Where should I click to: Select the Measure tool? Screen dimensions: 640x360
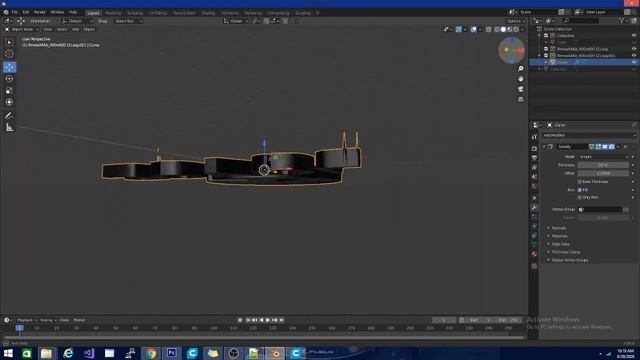tap(9, 128)
